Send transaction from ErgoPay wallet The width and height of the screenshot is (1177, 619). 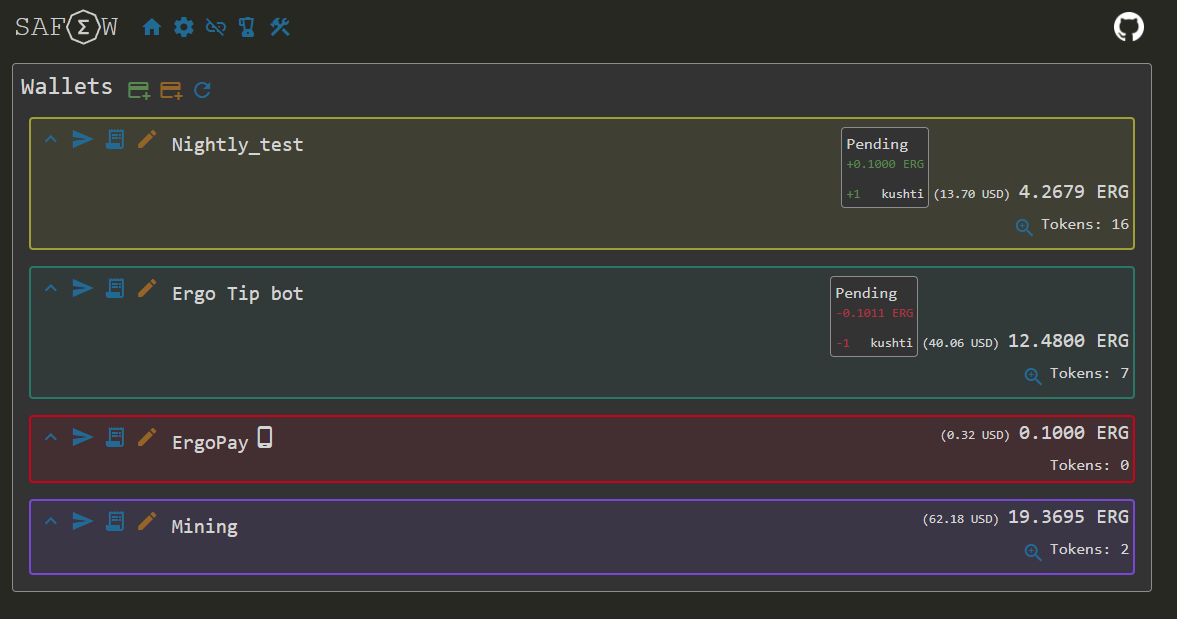[83, 437]
